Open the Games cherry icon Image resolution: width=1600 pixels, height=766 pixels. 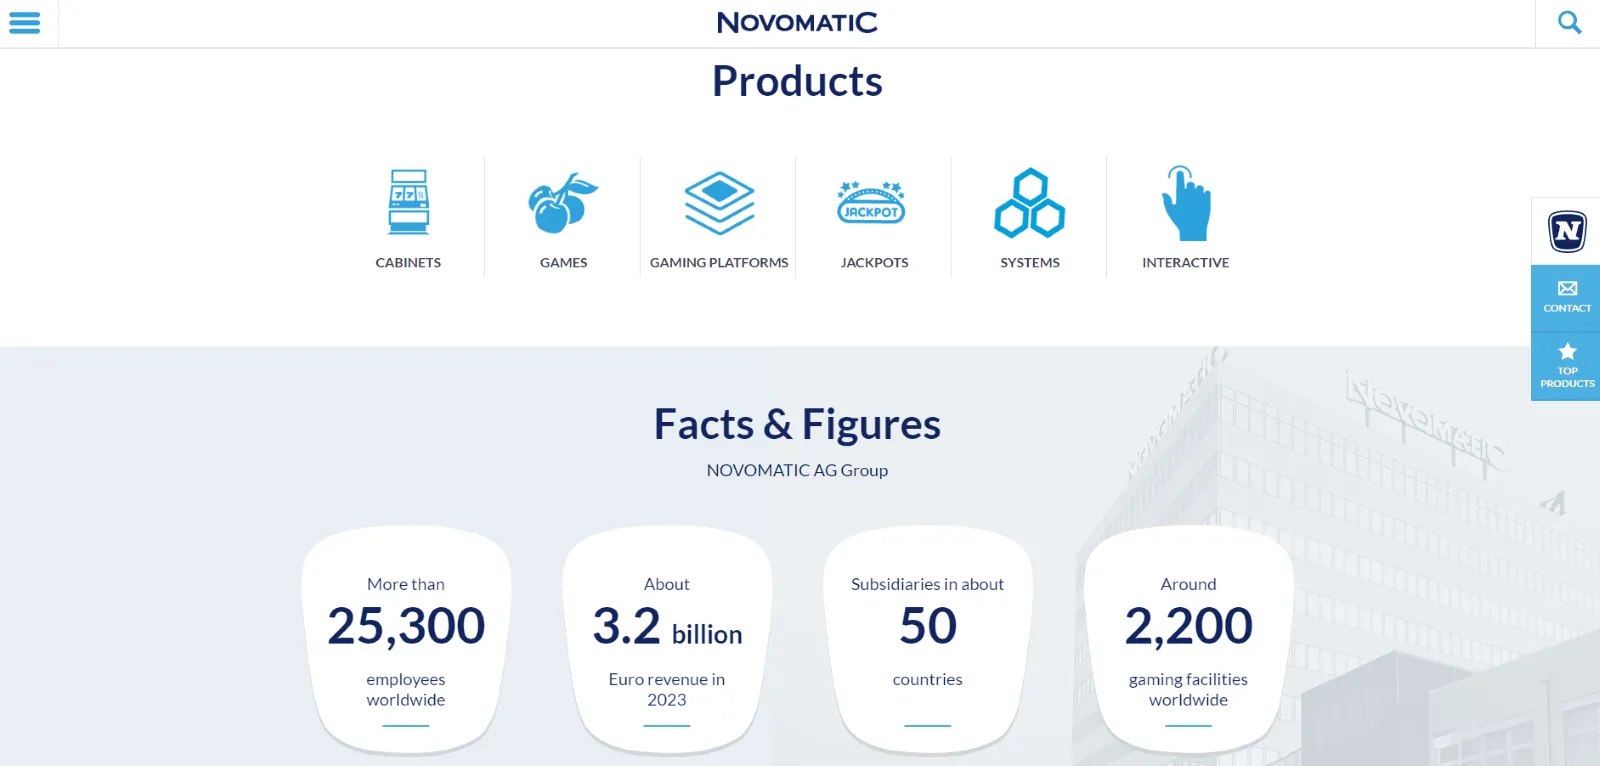(563, 203)
